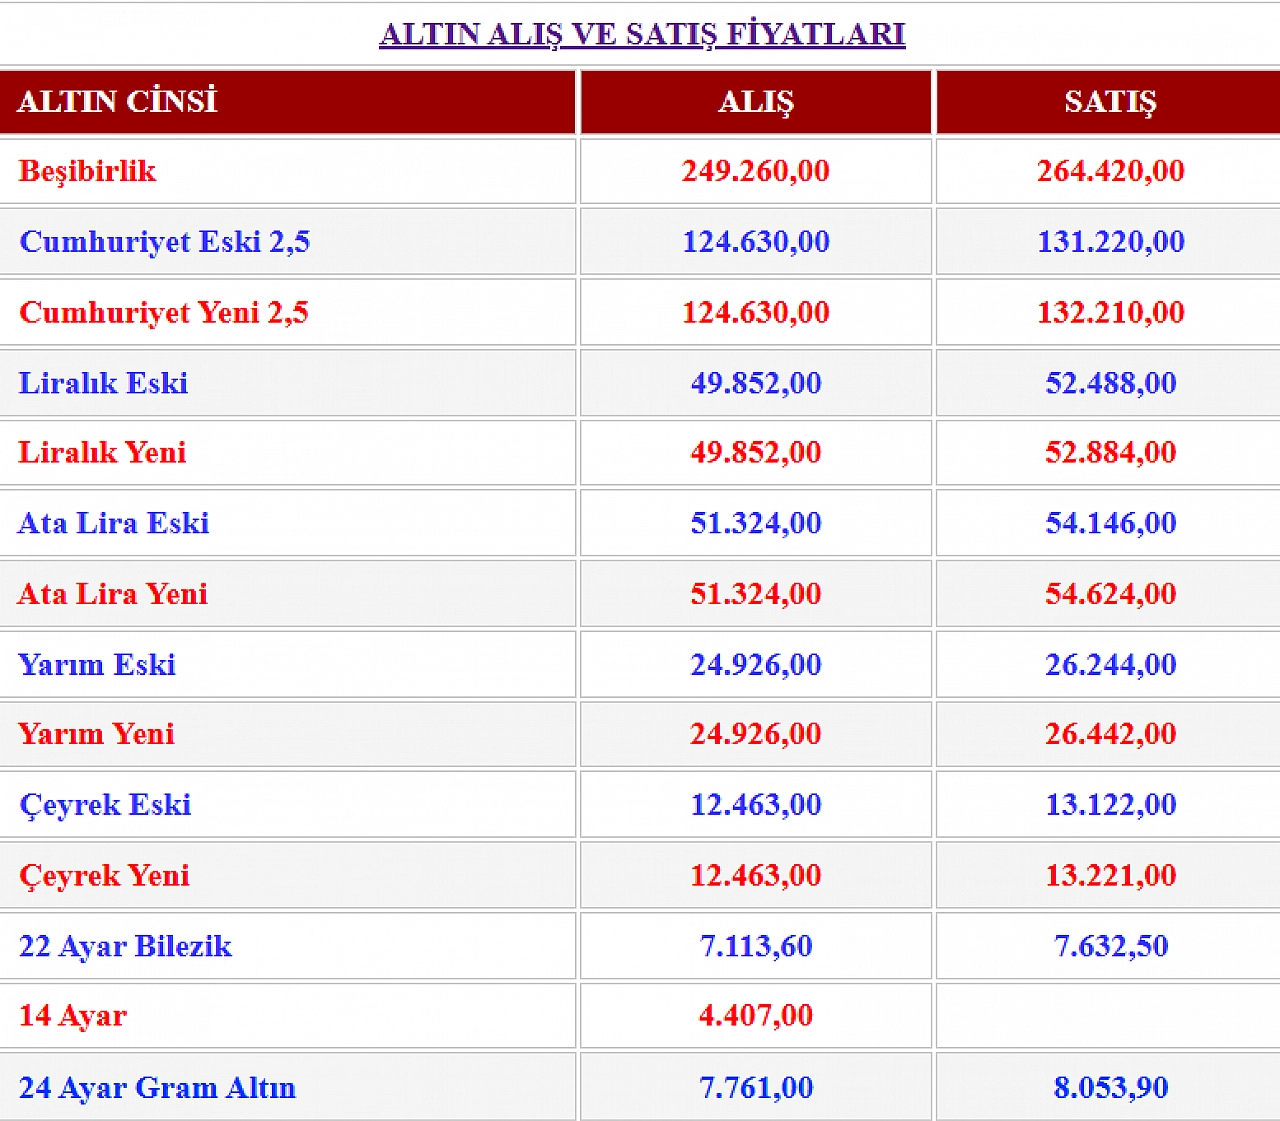This screenshot has width=1280, height=1121.
Task: Click Liralık Yeni satış price 52.884,00
Action: (1110, 452)
